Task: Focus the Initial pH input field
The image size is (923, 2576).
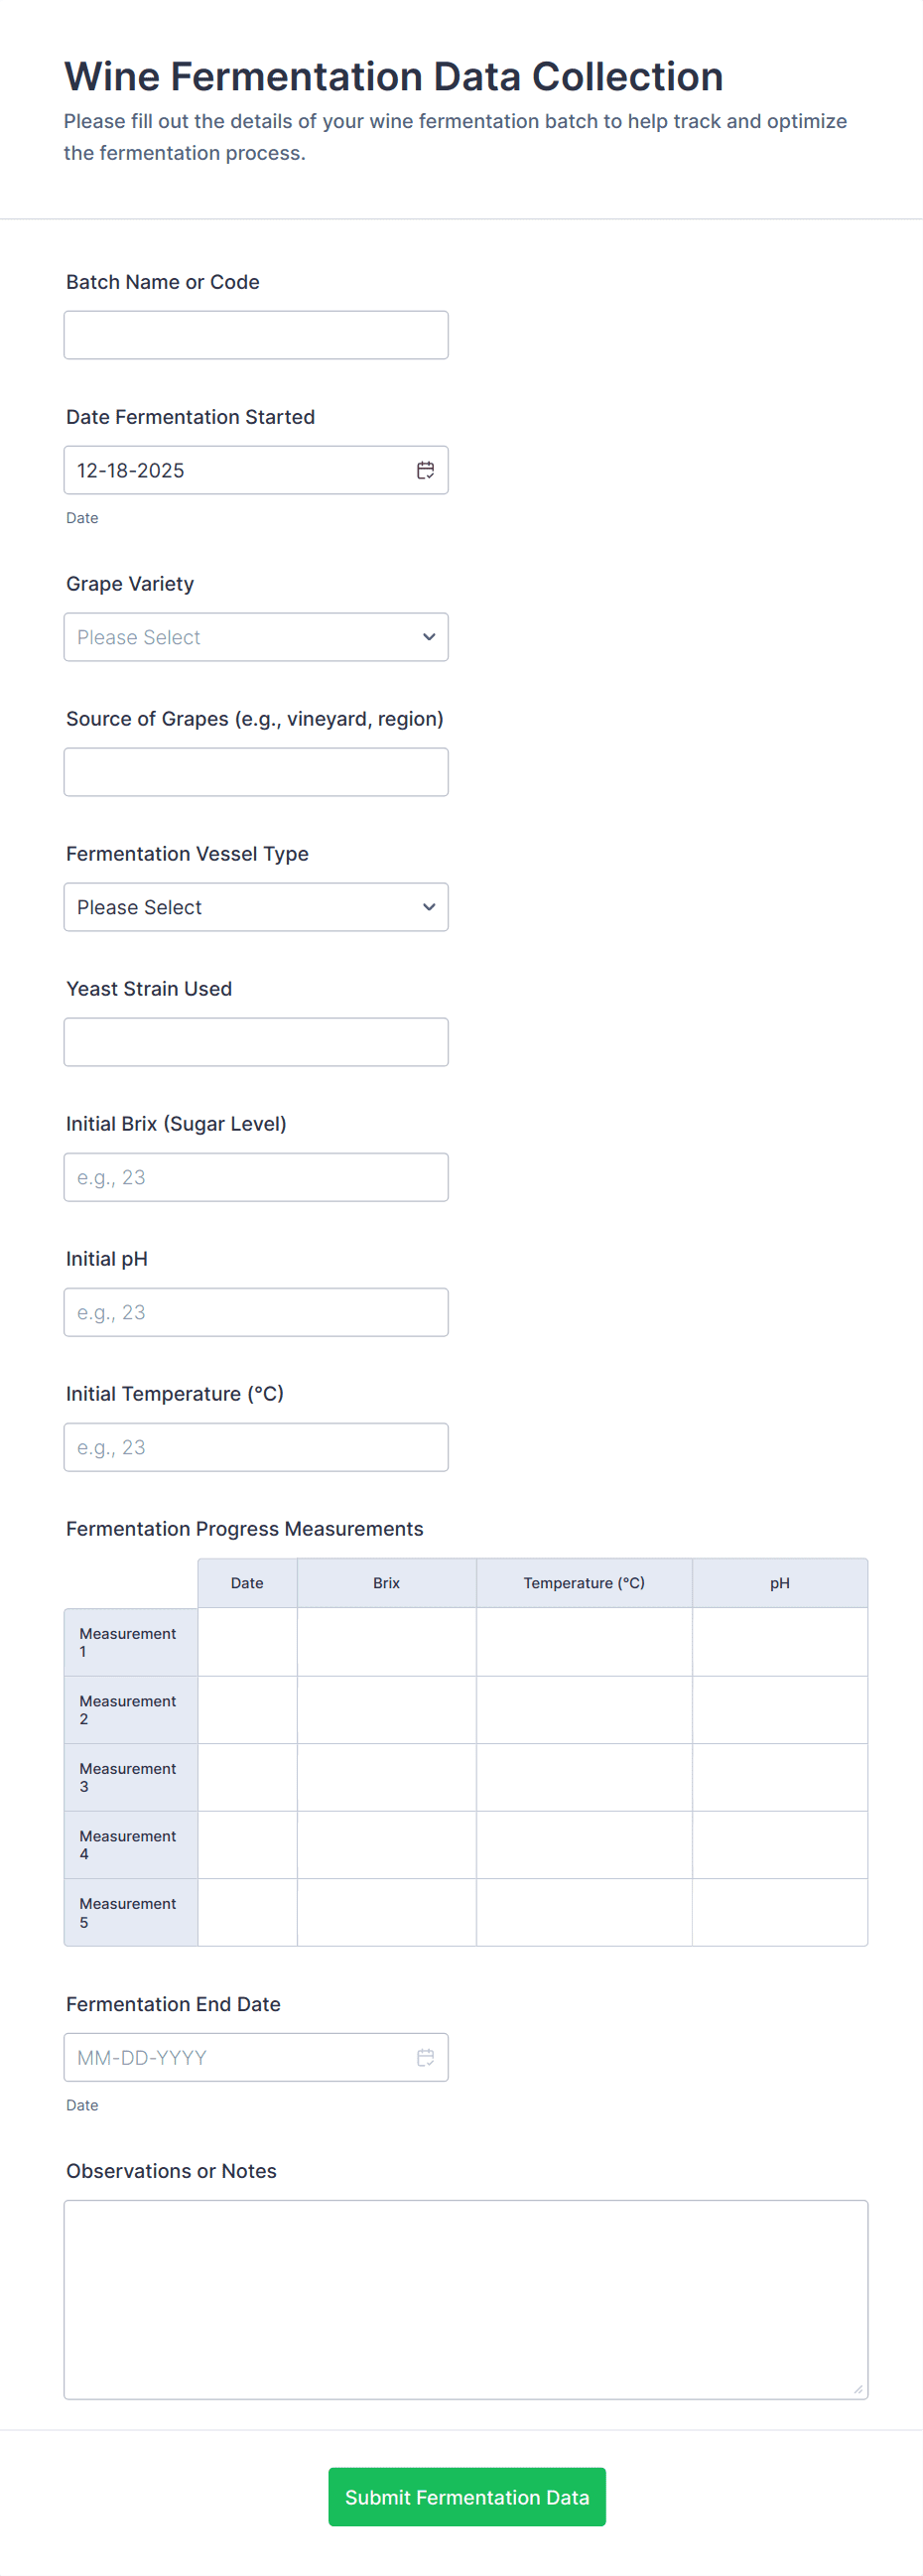Action: coord(256,1312)
